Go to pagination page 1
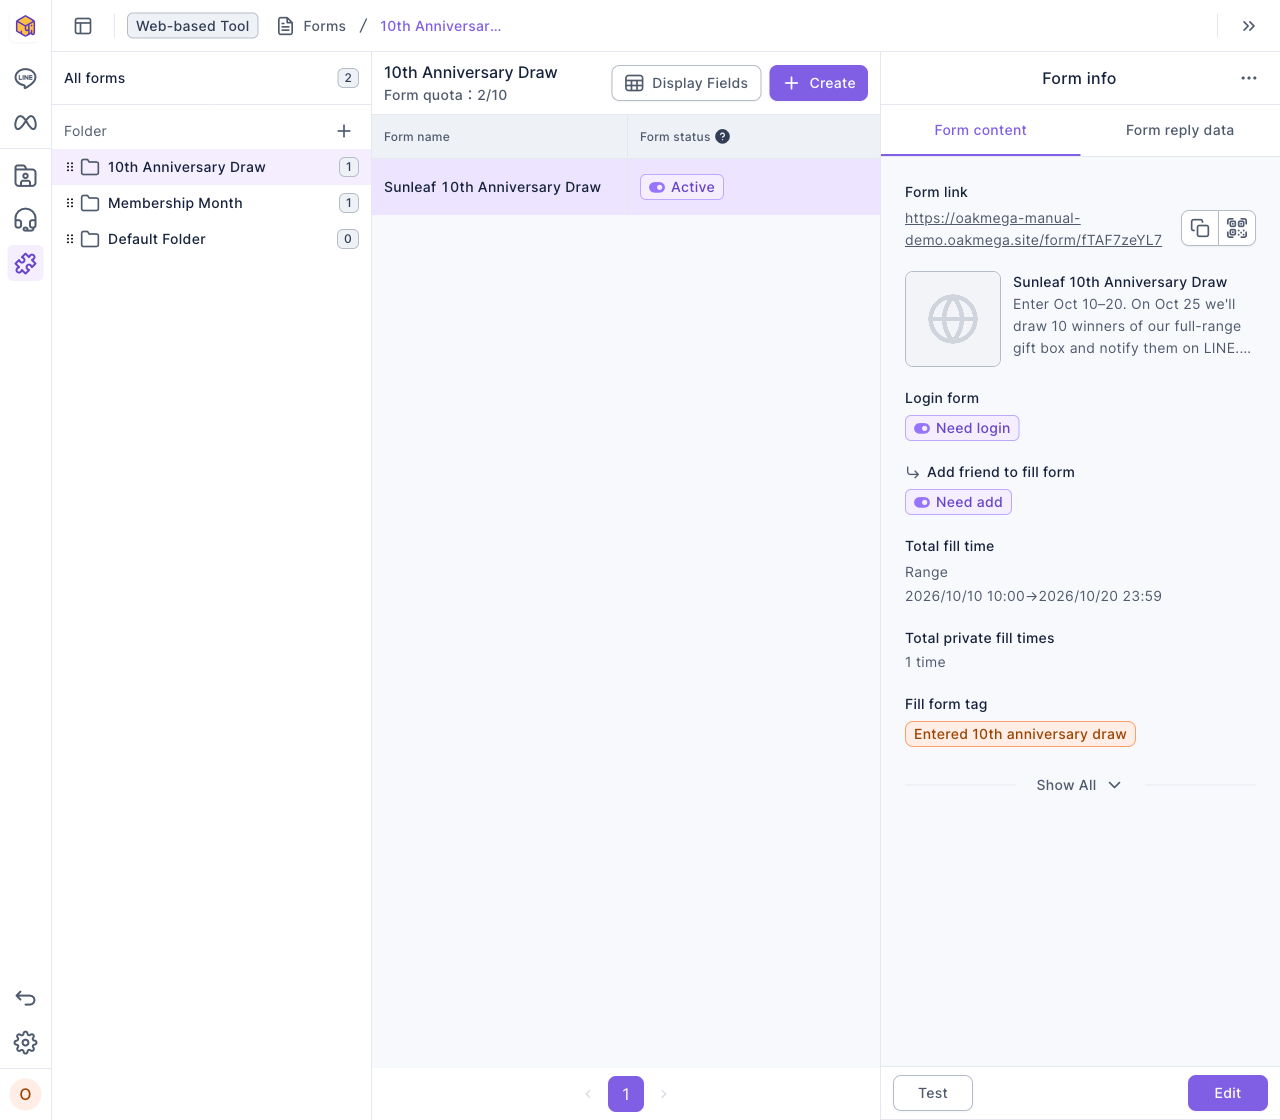 click(626, 1094)
